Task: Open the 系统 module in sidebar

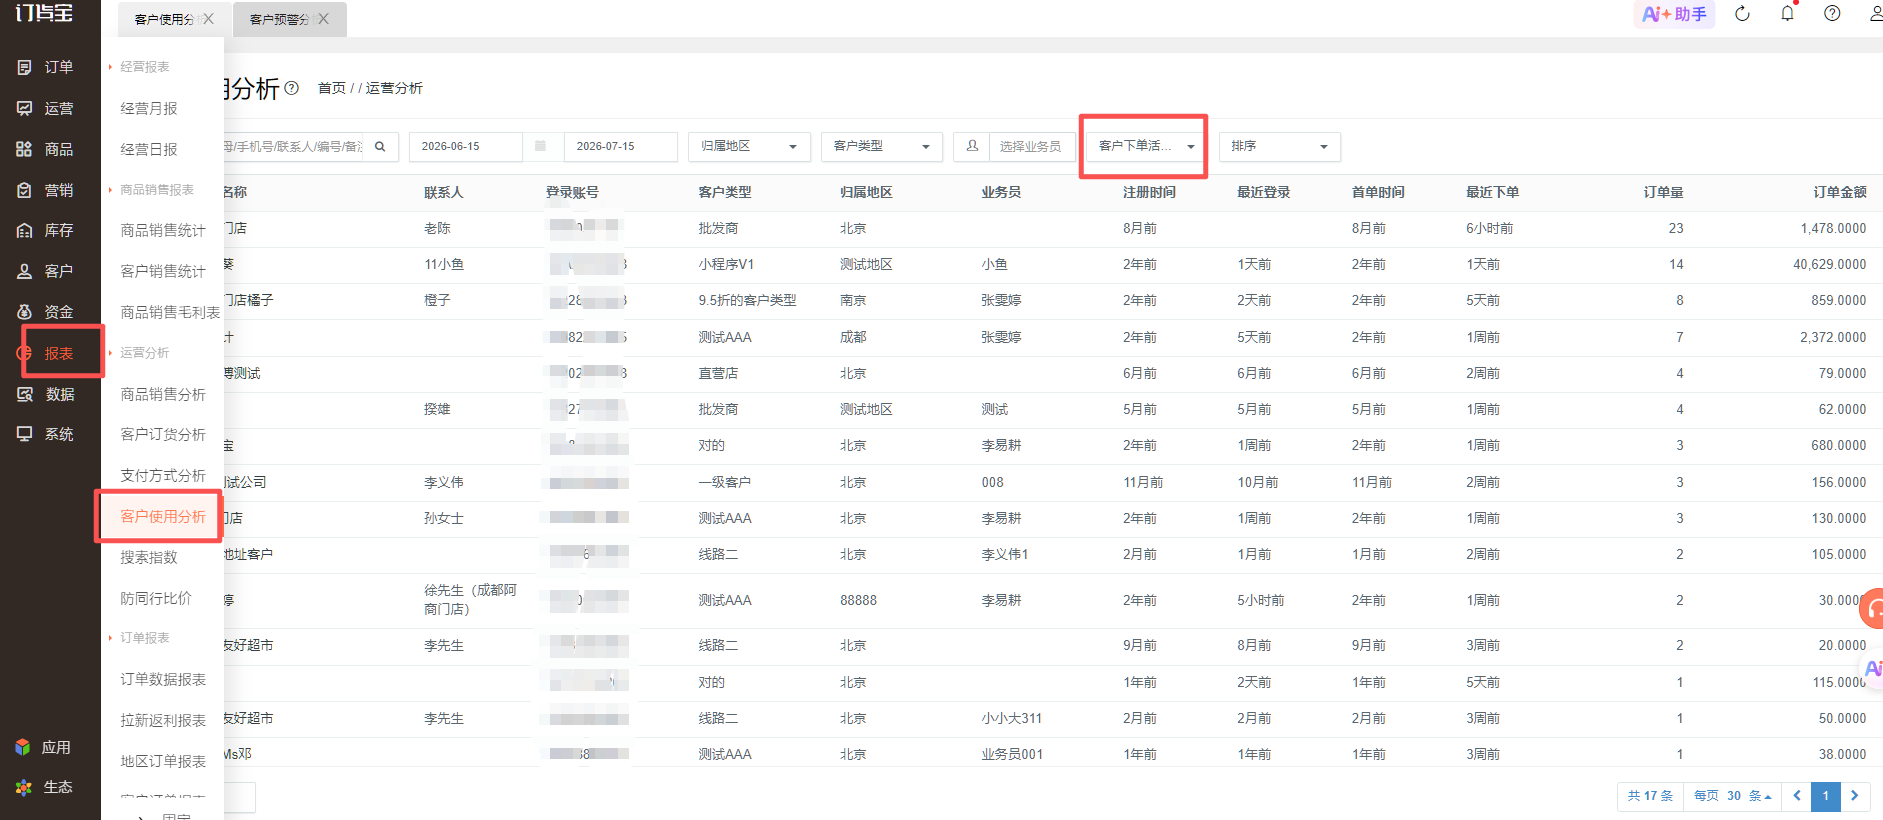Action: coord(46,434)
